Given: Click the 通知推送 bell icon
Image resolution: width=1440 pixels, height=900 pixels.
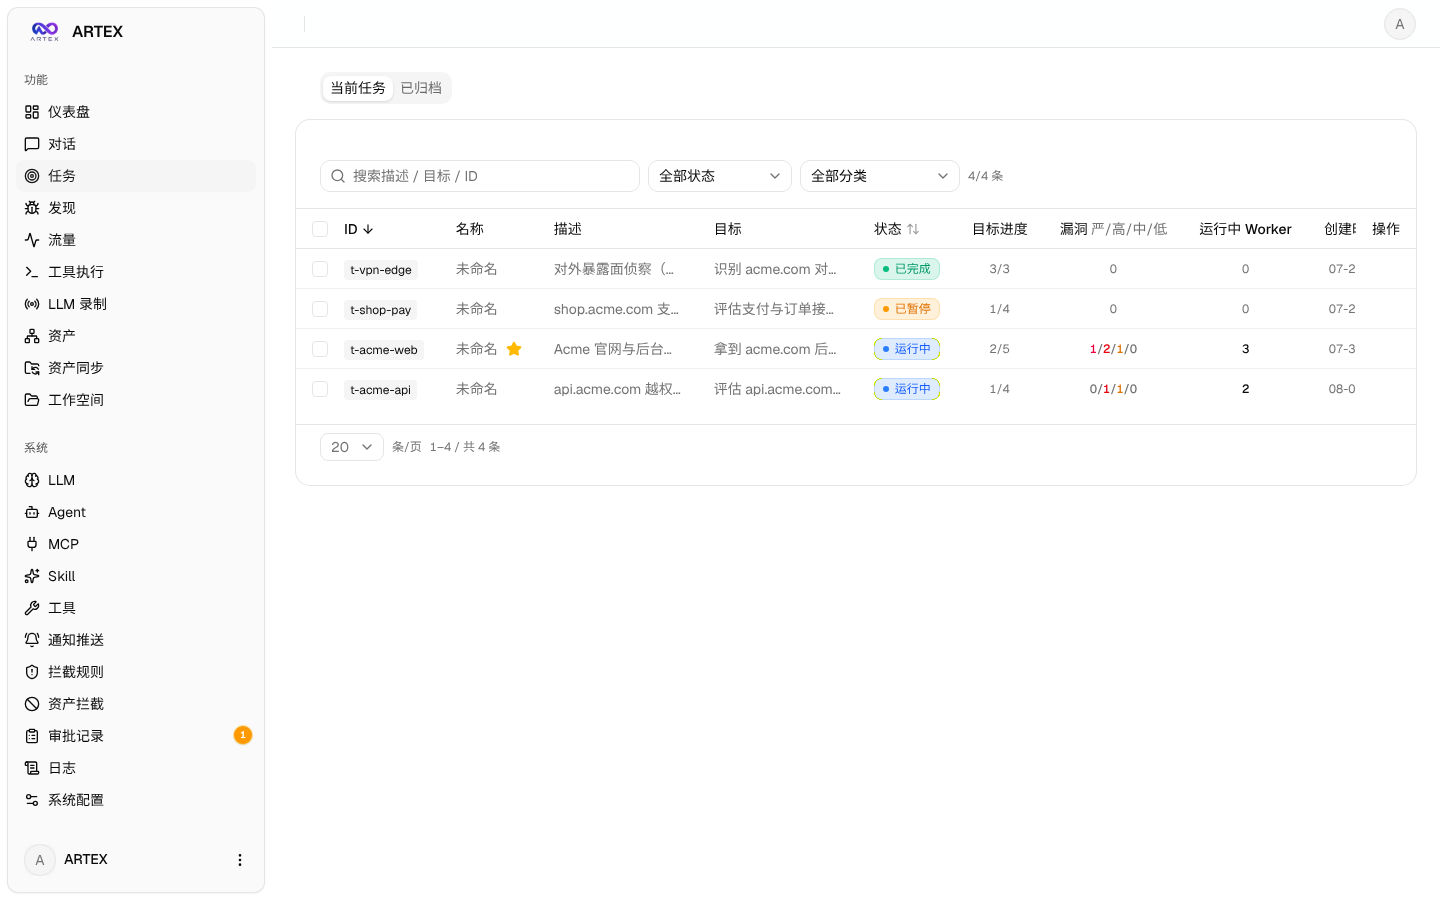Looking at the screenshot, I should coord(32,640).
